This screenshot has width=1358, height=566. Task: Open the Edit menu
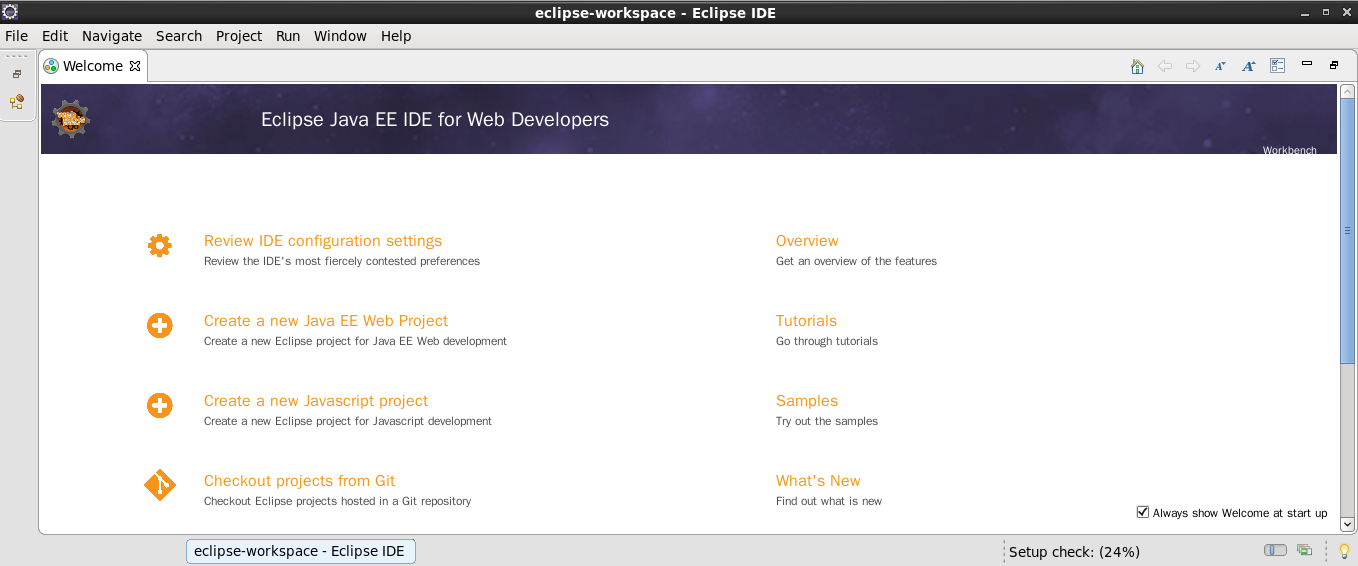pyautogui.click(x=55, y=36)
